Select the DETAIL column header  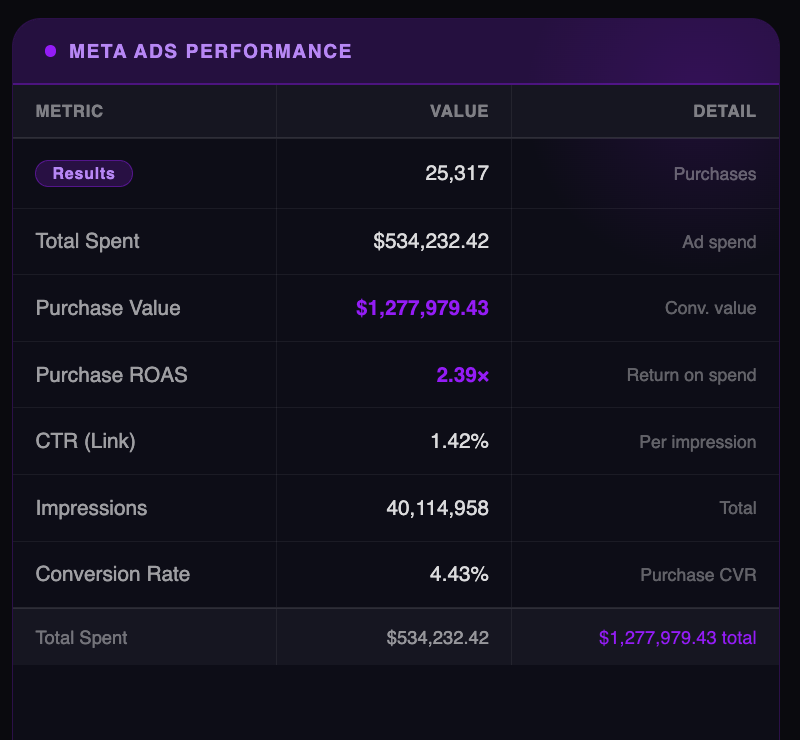[x=724, y=111]
